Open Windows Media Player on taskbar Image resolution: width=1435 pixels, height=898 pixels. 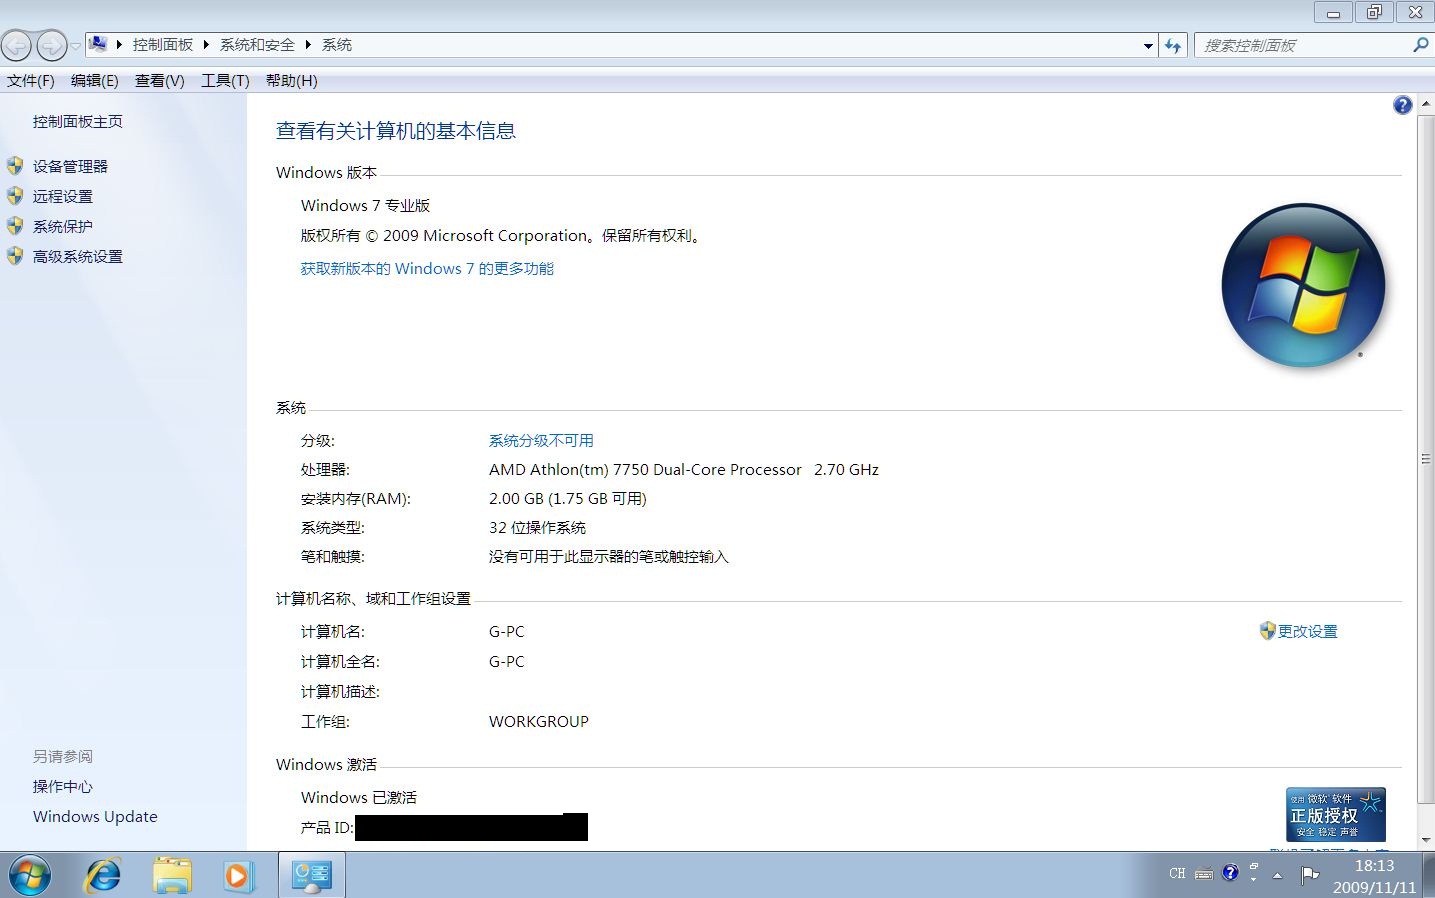point(238,876)
